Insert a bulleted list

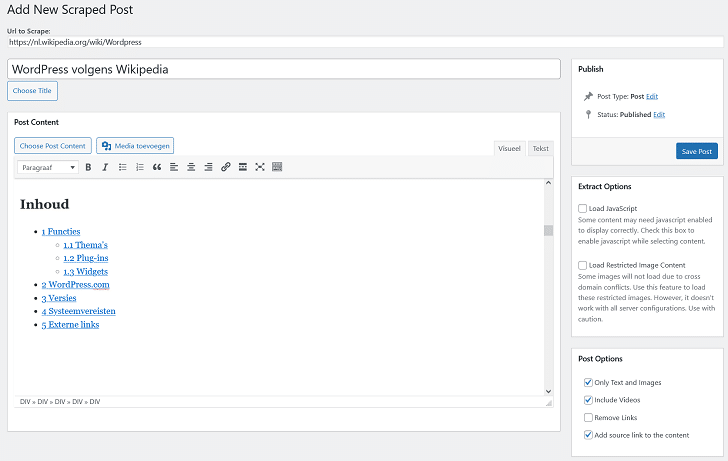point(123,167)
